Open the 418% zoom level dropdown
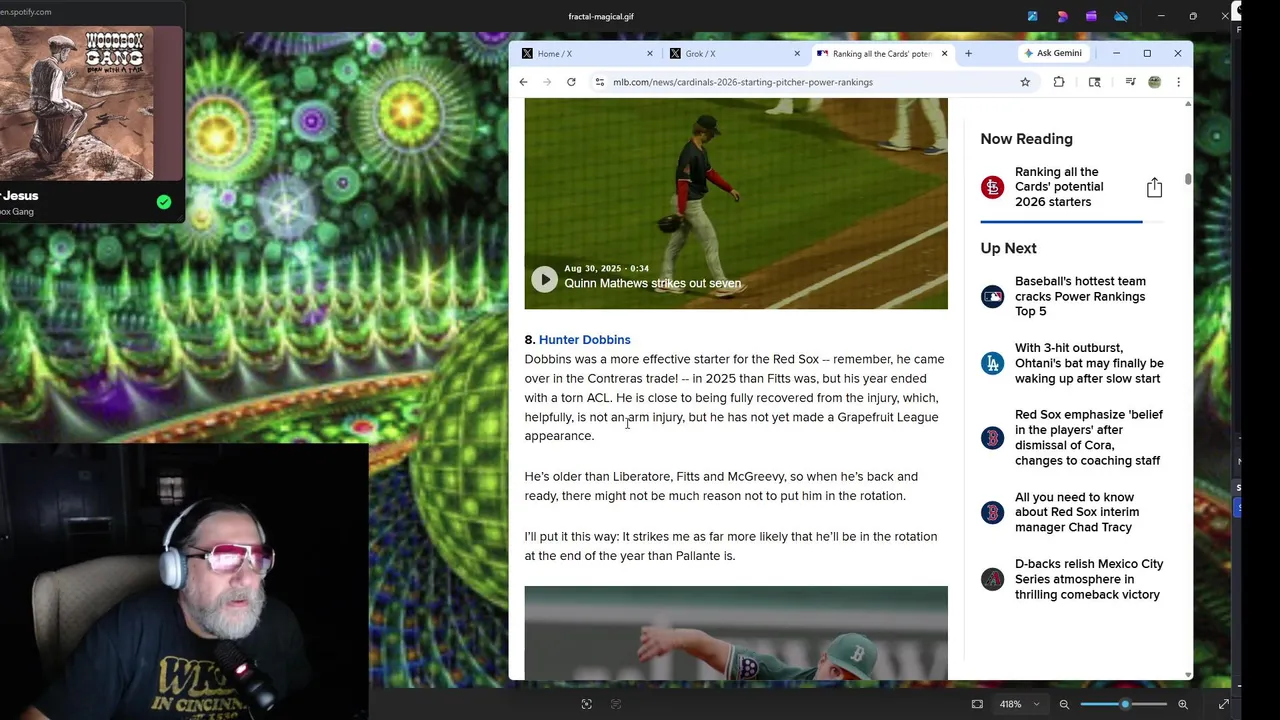 (1020, 704)
